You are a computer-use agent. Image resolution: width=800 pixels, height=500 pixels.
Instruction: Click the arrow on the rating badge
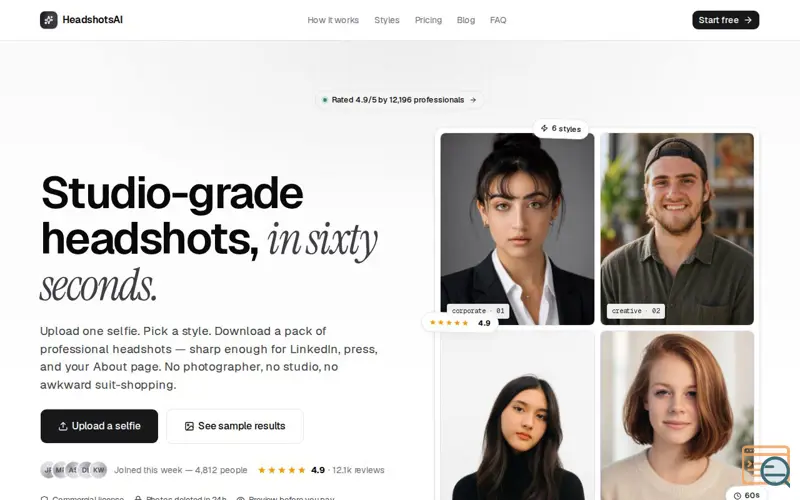473,99
